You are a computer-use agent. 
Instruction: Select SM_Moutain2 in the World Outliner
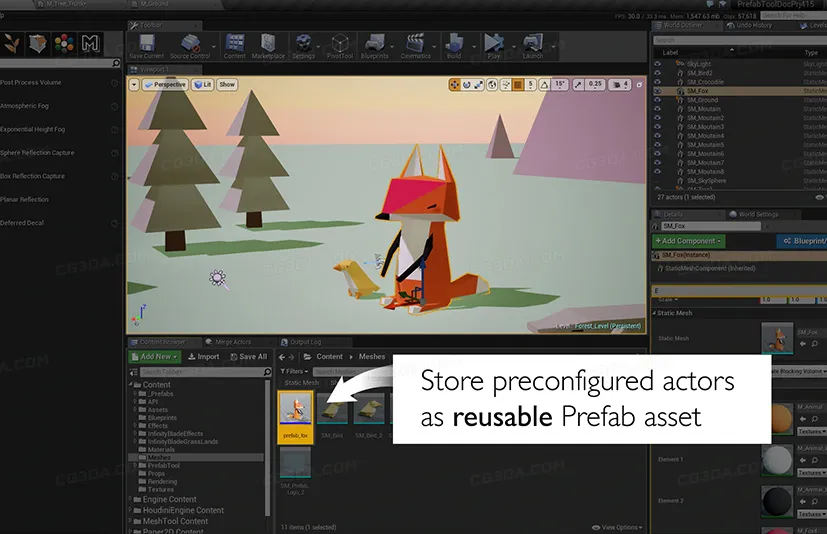[705, 118]
